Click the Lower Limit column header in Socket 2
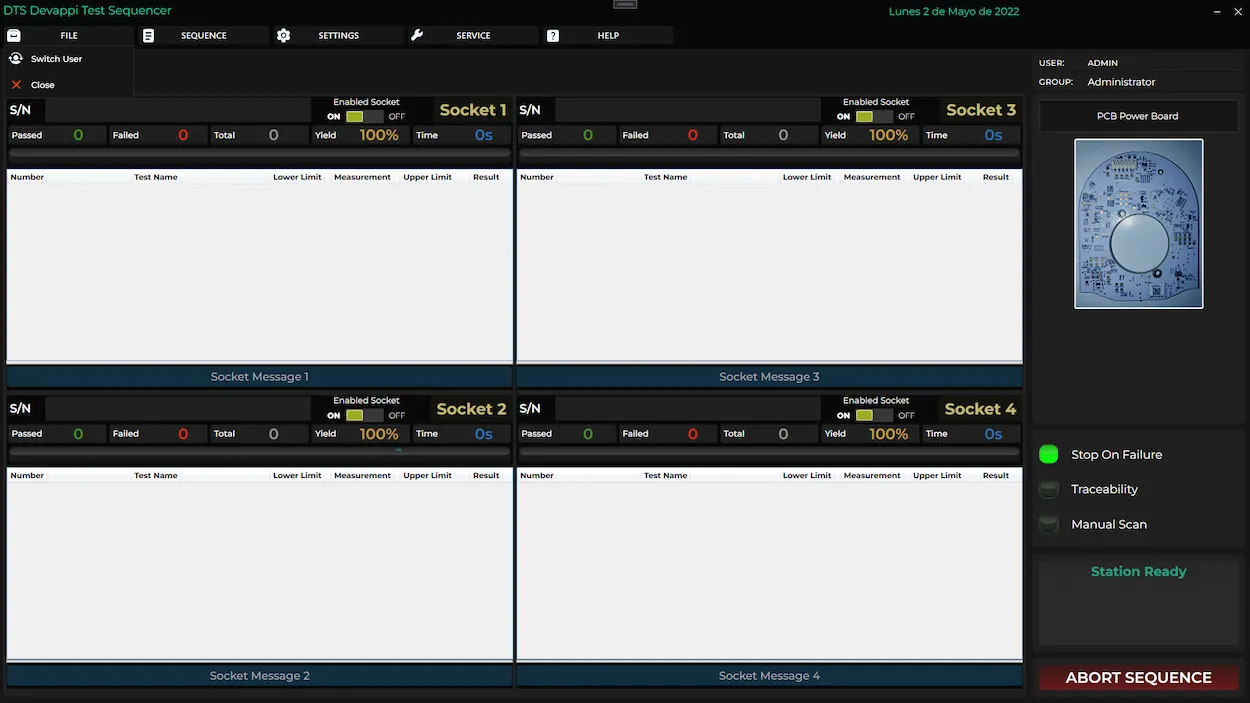 click(297, 476)
